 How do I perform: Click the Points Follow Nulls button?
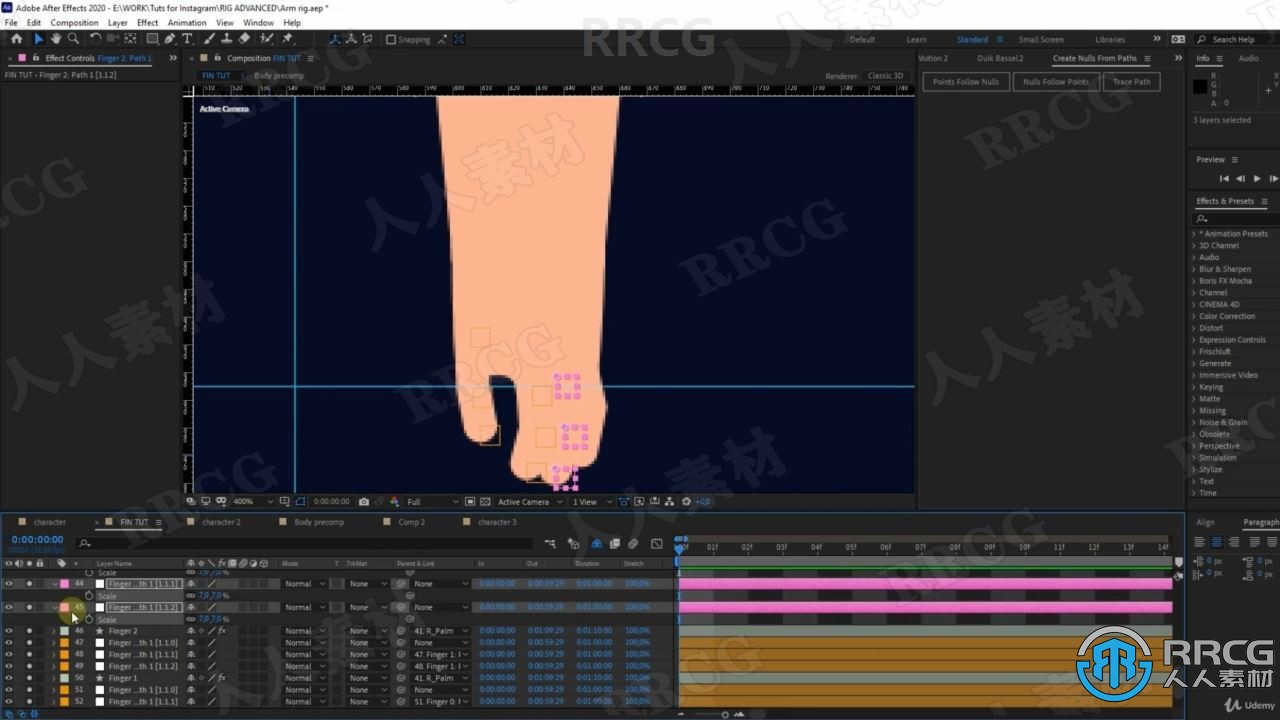pos(966,82)
